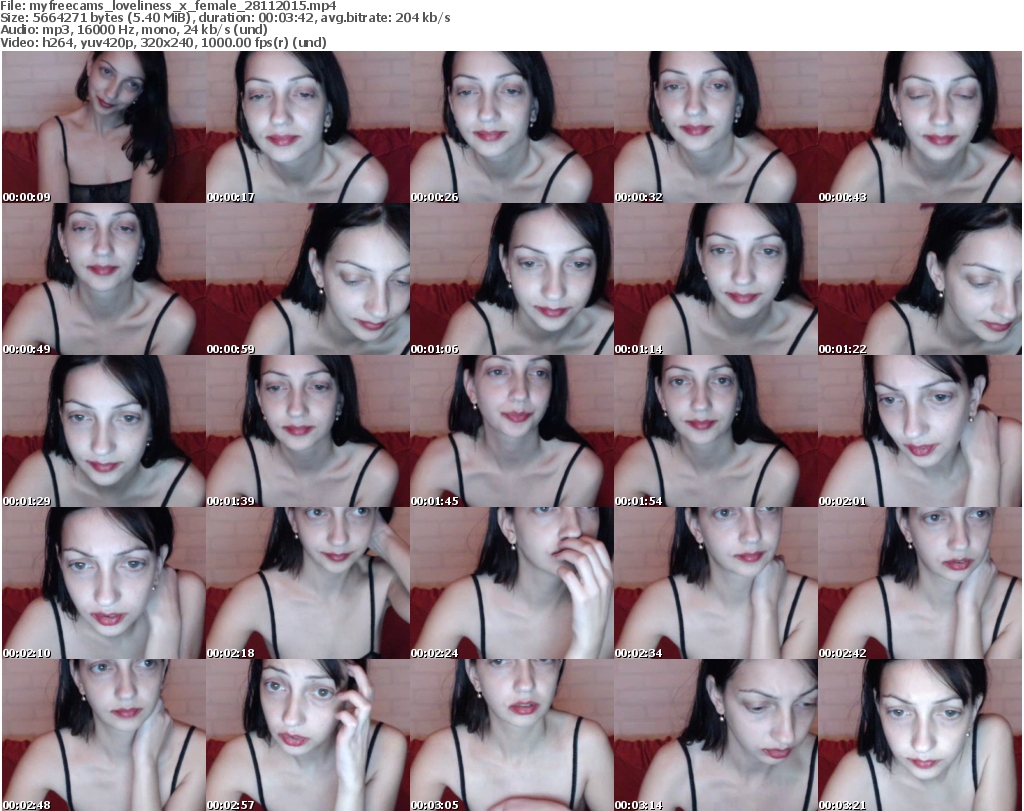Open the thumbnail stamped 00:02:34
Viewport: 1024px width, 811px height.
point(716,584)
